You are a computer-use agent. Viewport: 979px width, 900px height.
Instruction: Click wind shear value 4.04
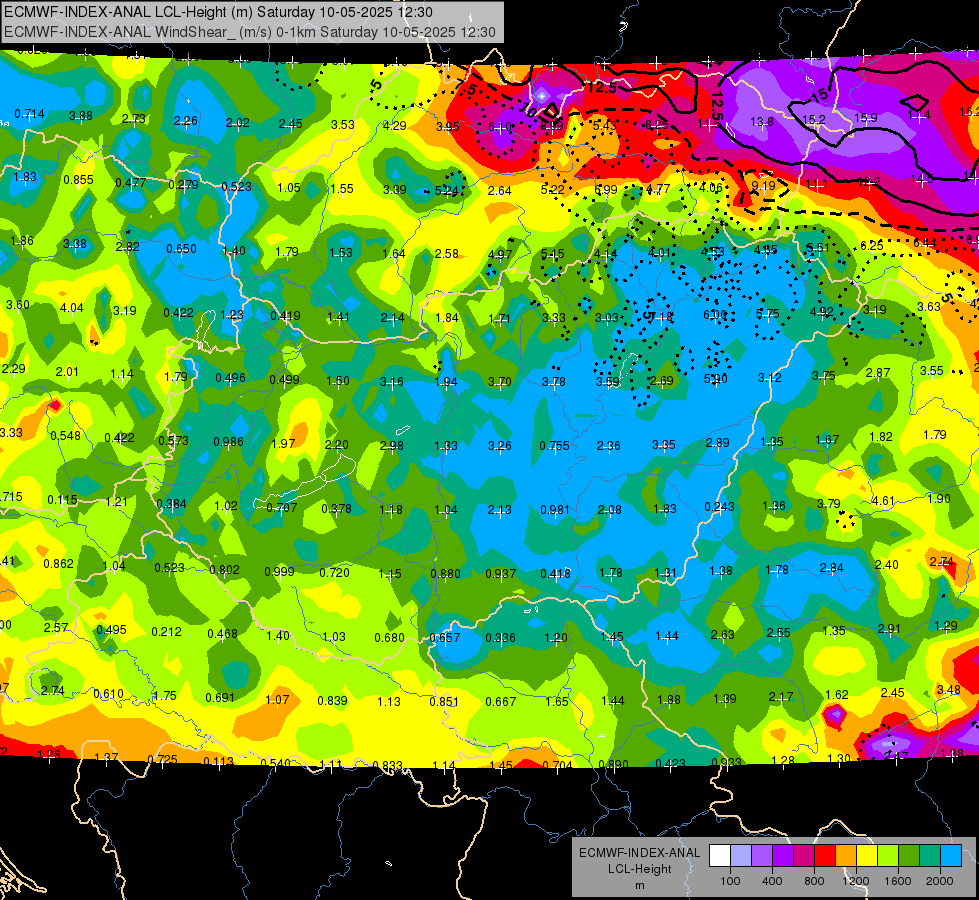click(x=72, y=308)
